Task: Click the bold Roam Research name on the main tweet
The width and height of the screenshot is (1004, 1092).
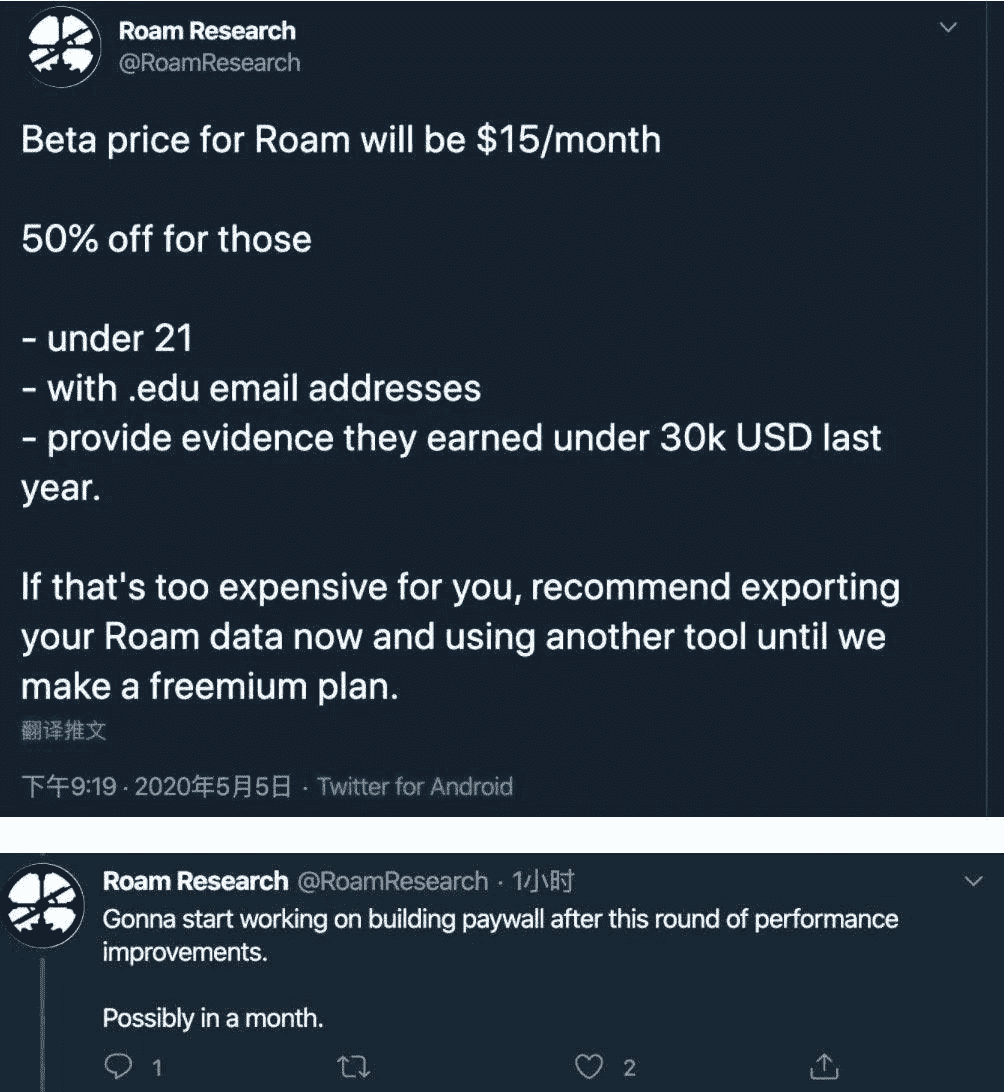Action: coord(207,30)
